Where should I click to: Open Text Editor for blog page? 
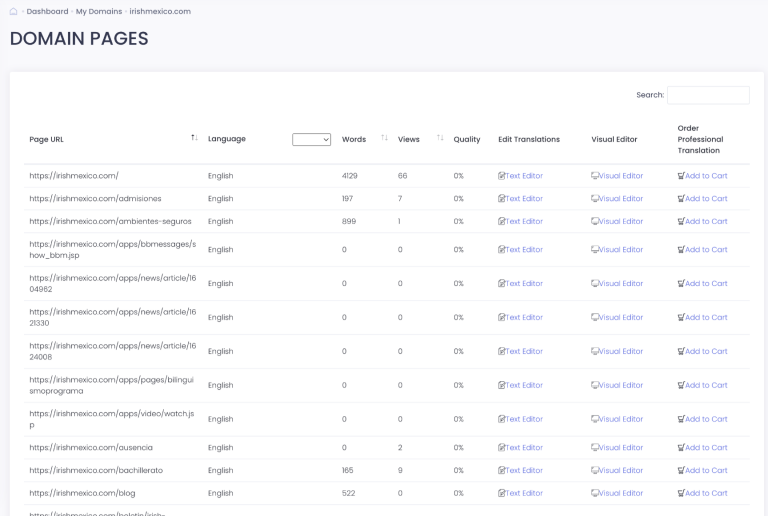[521, 493]
